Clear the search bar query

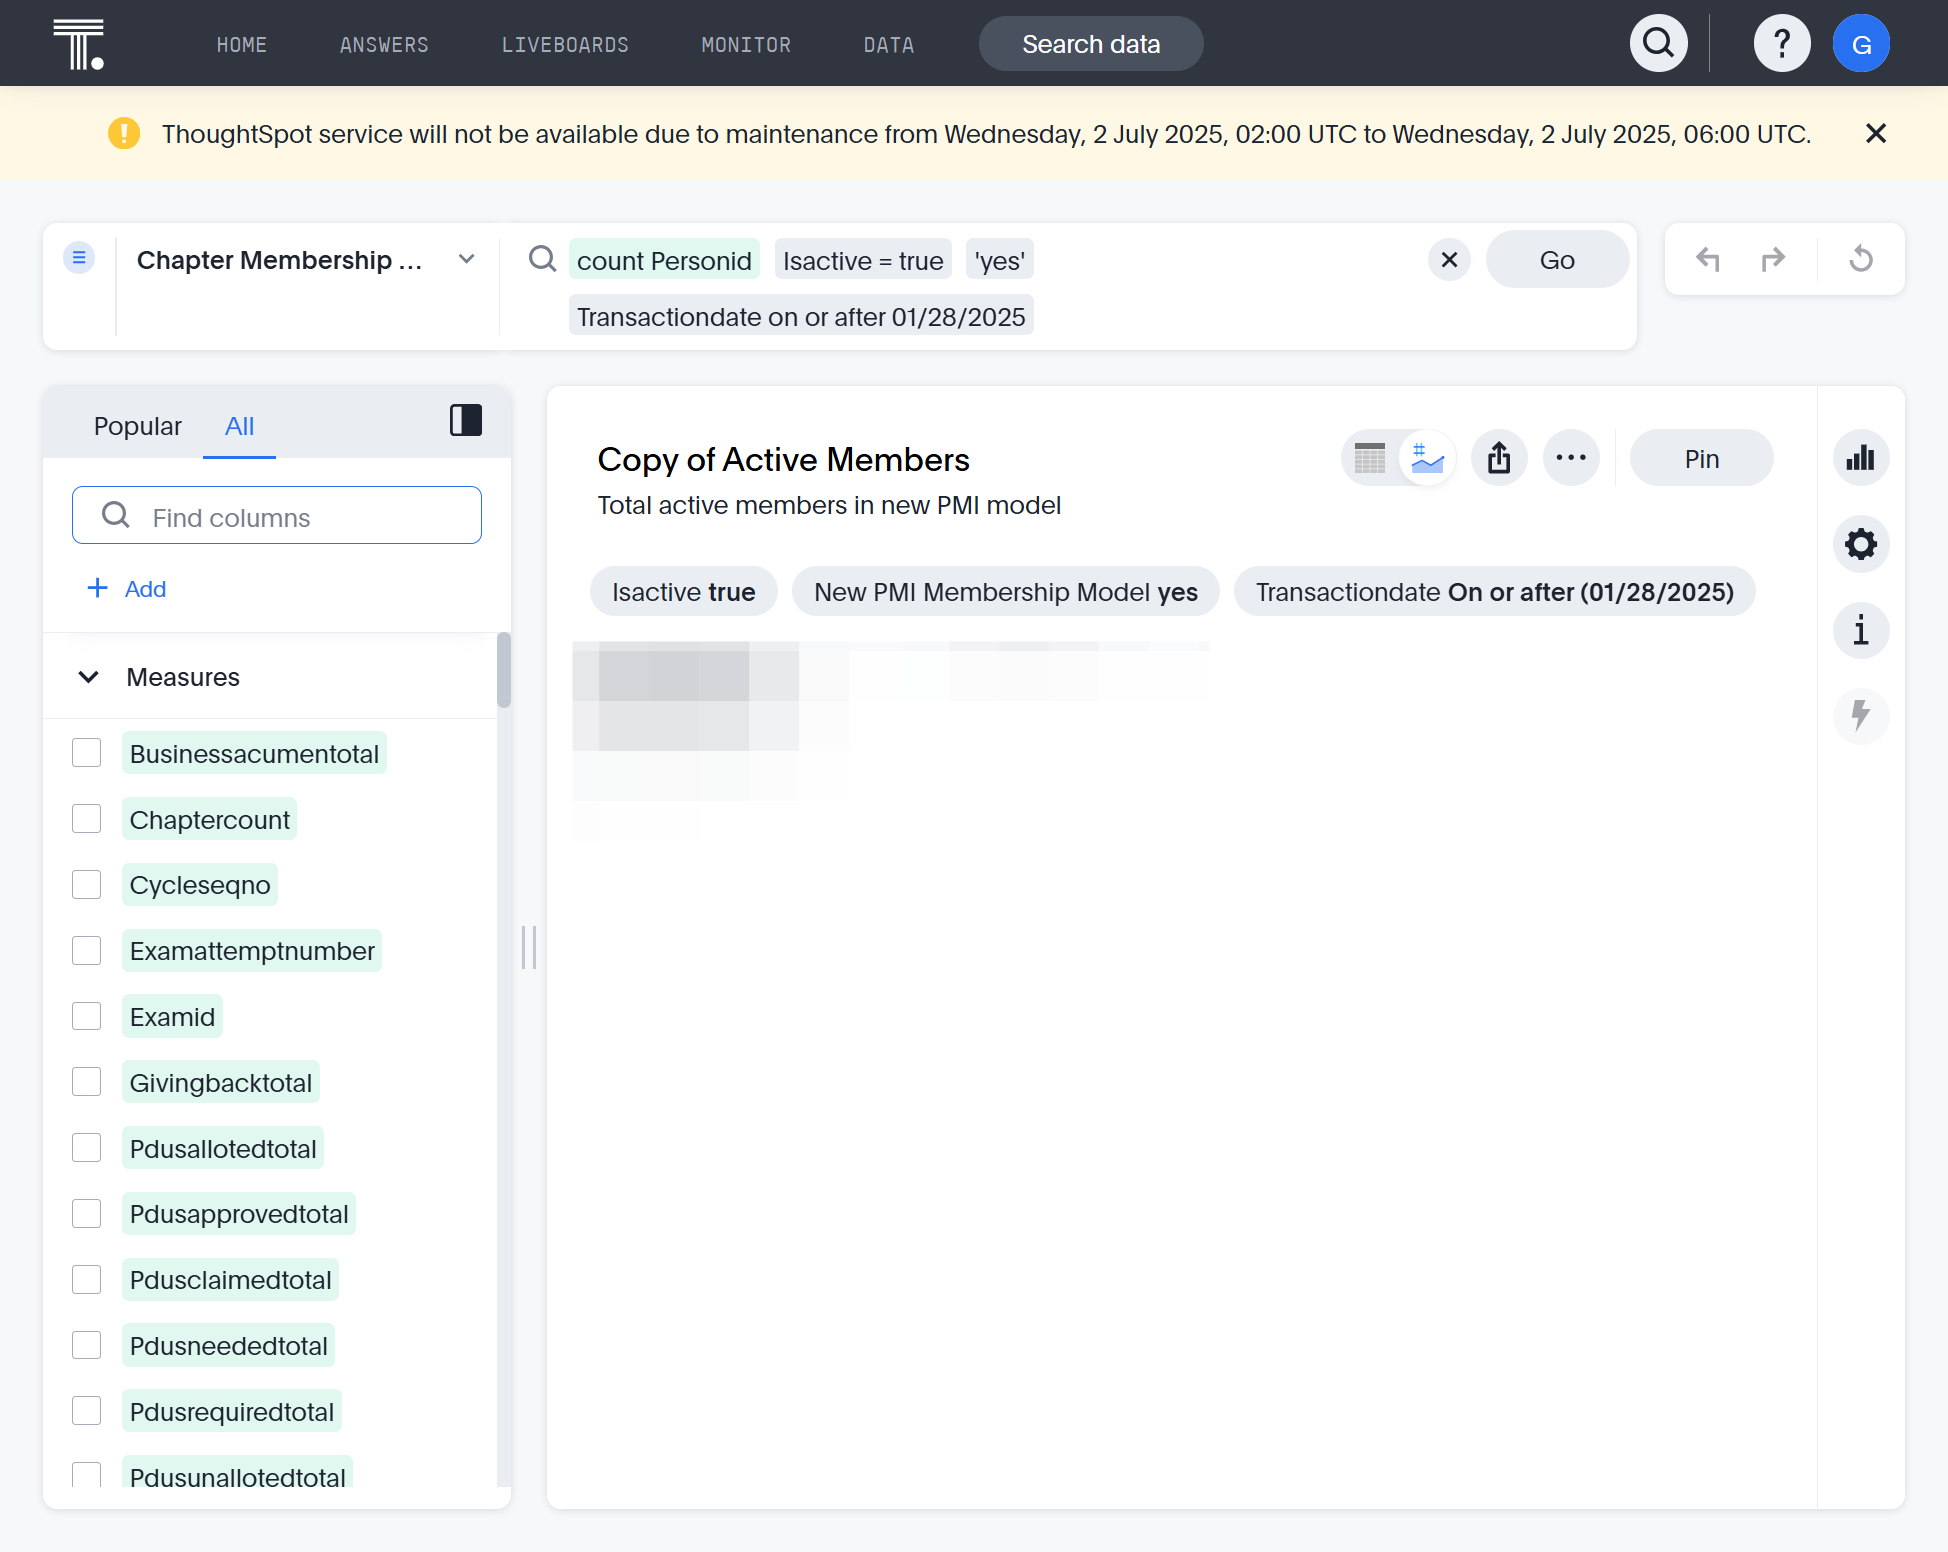(1449, 260)
